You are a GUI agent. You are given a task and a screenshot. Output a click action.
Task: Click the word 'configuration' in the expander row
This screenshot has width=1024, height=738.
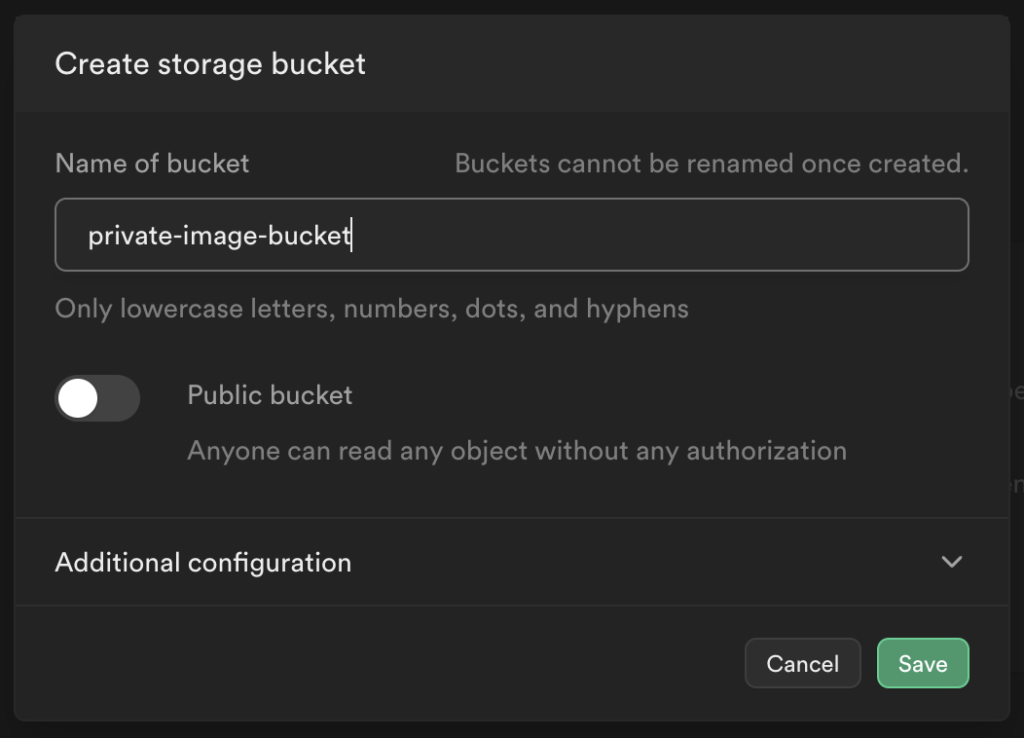(x=270, y=562)
